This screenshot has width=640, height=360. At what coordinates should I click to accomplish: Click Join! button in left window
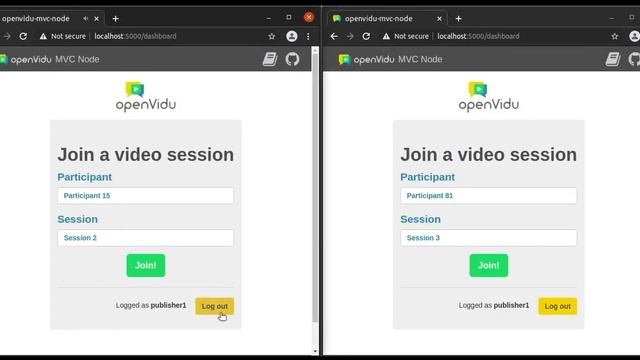pyautogui.click(x=146, y=265)
